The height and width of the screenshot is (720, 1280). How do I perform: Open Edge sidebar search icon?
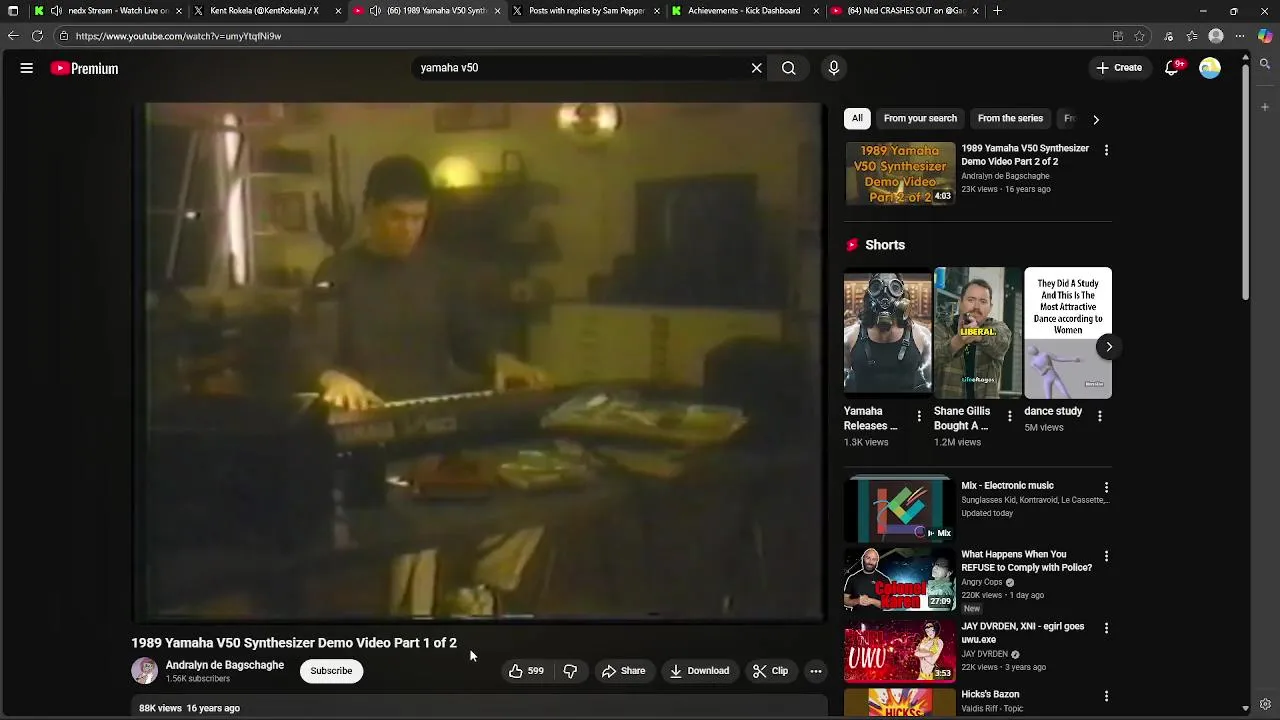click(1265, 64)
